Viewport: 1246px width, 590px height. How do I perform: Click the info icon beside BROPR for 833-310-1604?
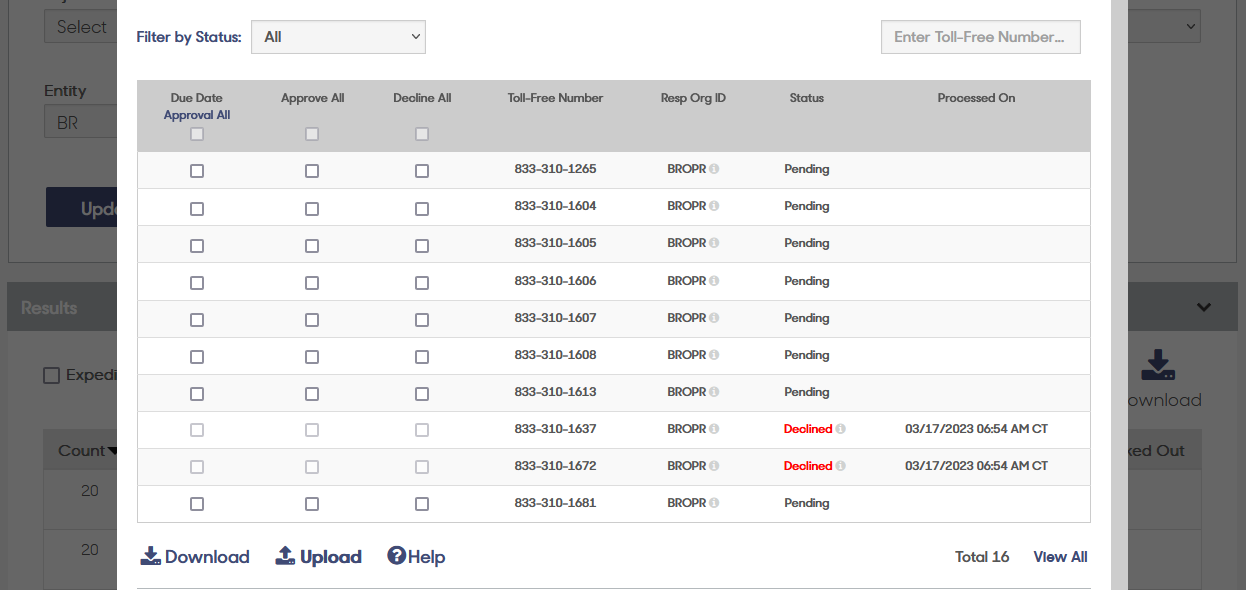716,206
